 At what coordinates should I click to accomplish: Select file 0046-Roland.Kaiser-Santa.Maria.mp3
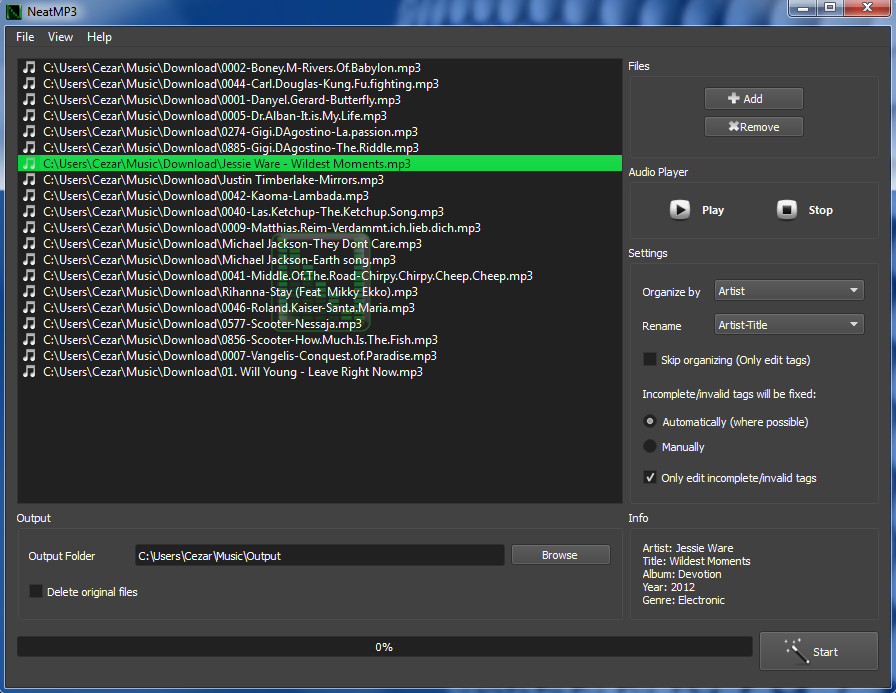(x=319, y=307)
